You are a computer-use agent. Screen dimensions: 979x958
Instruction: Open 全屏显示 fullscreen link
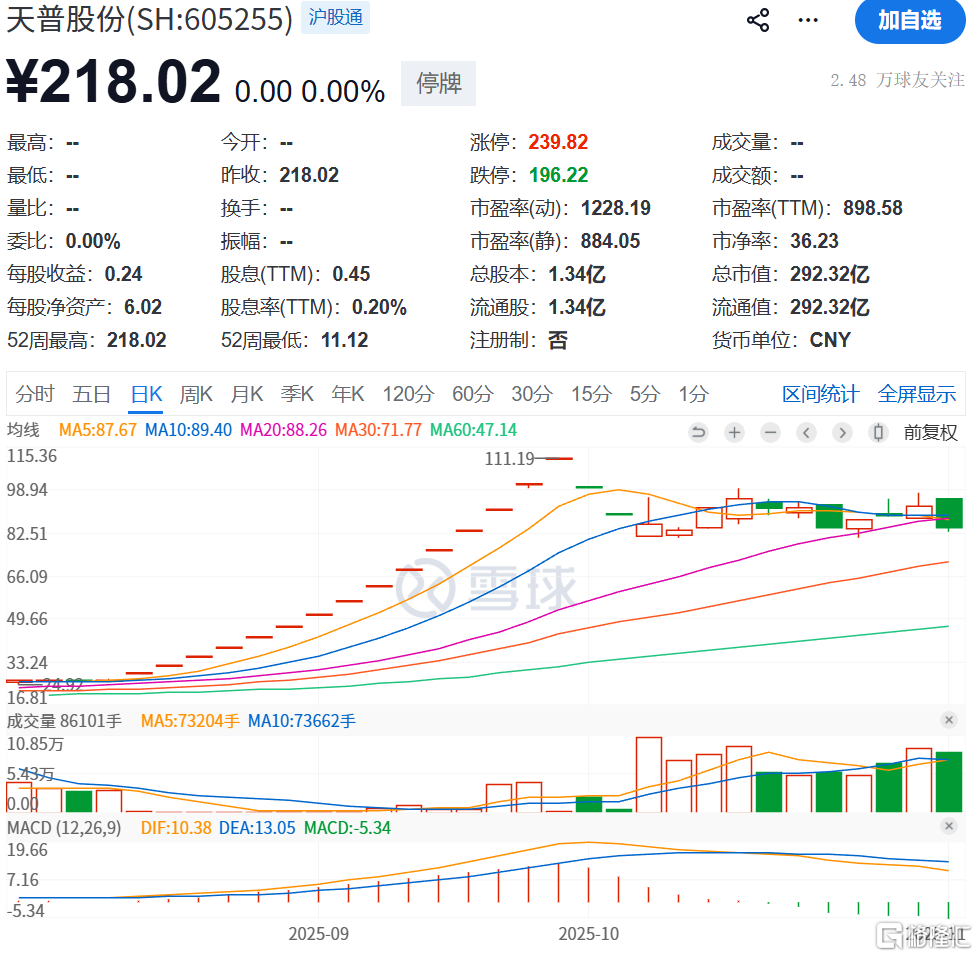(917, 394)
